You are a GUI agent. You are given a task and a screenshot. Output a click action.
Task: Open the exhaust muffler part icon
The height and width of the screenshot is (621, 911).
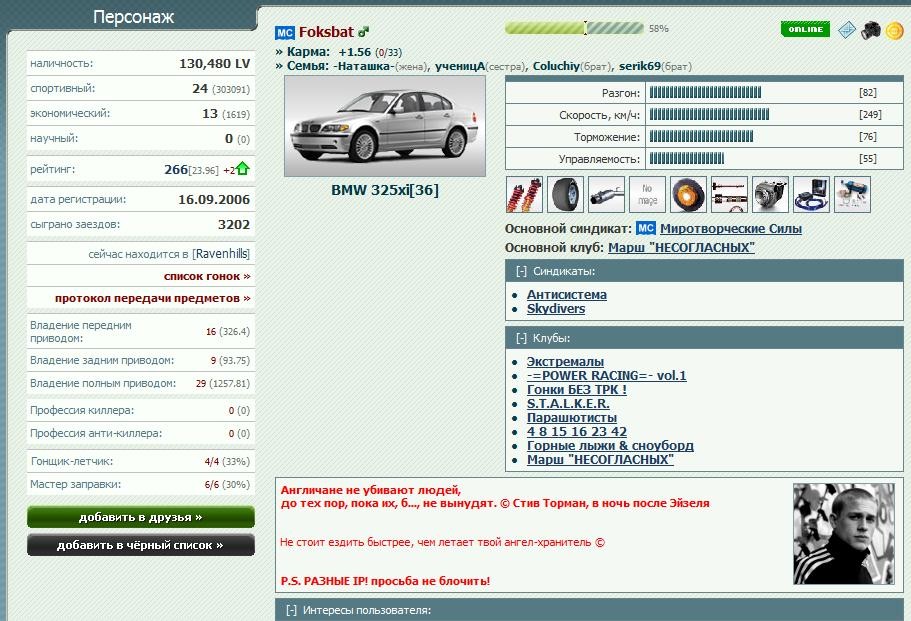point(606,194)
